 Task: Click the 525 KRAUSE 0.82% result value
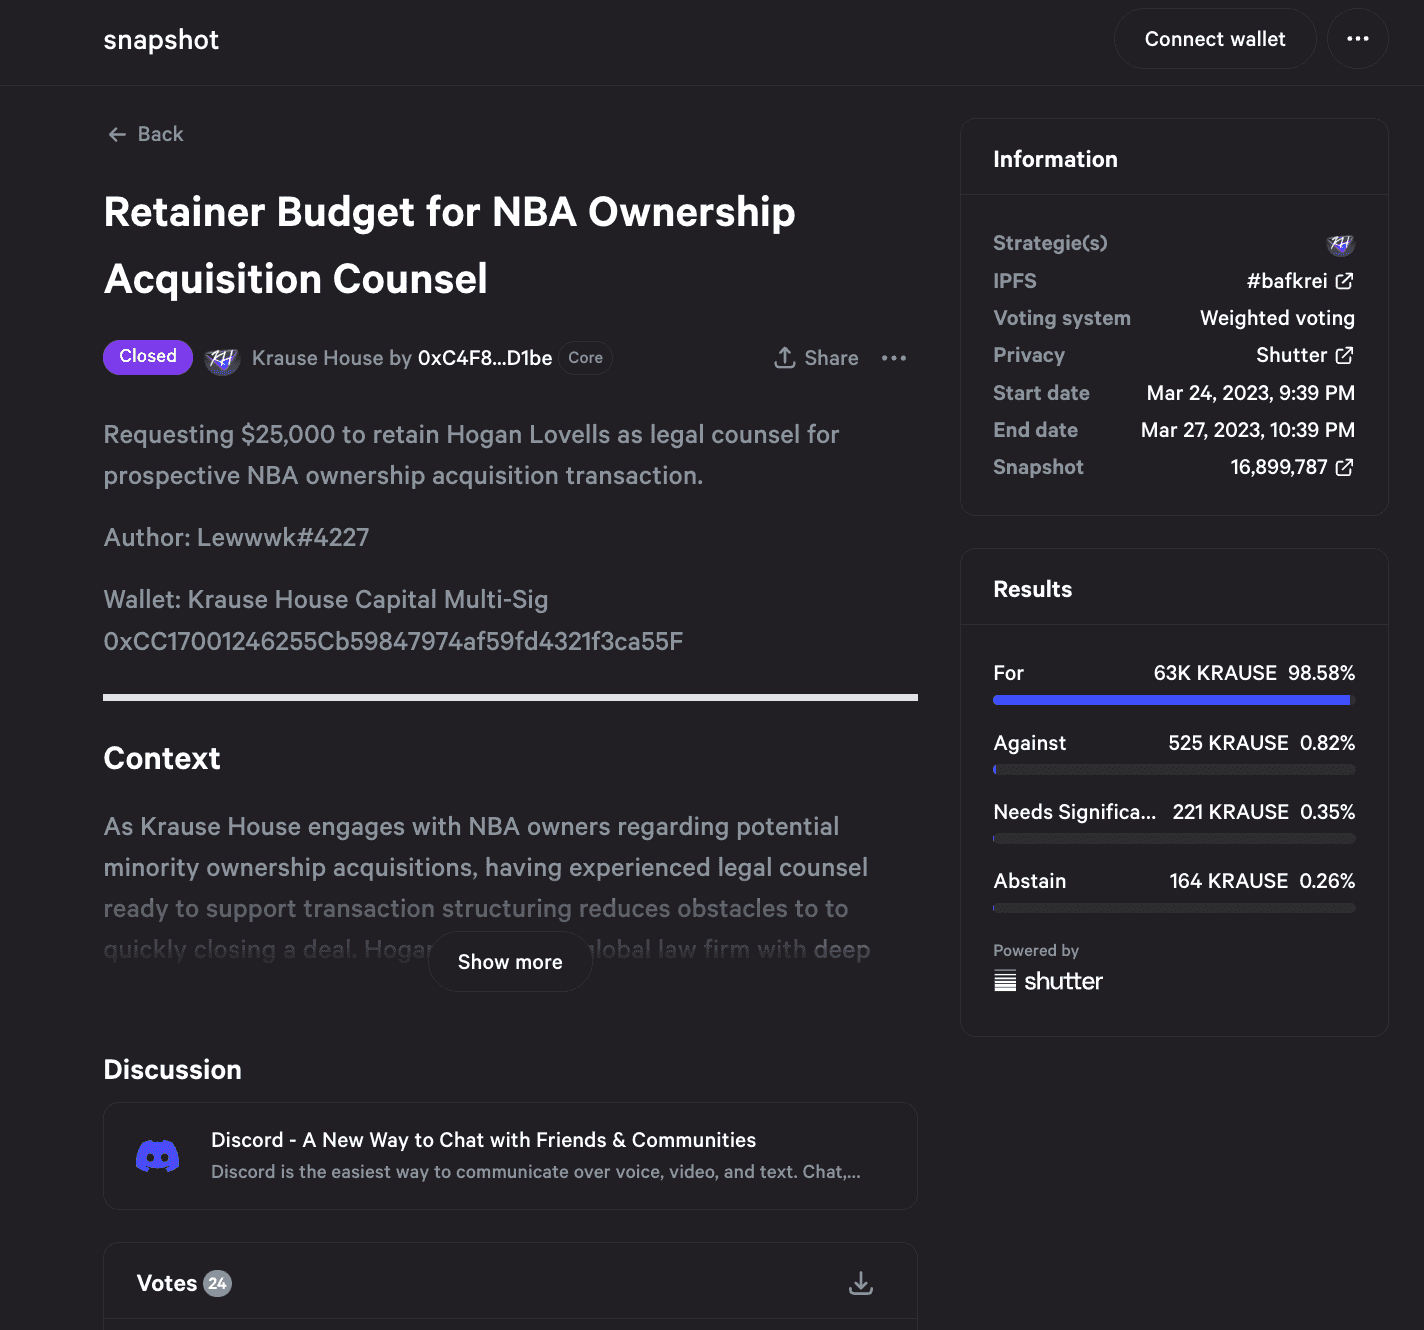click(x=1261, y=743)
